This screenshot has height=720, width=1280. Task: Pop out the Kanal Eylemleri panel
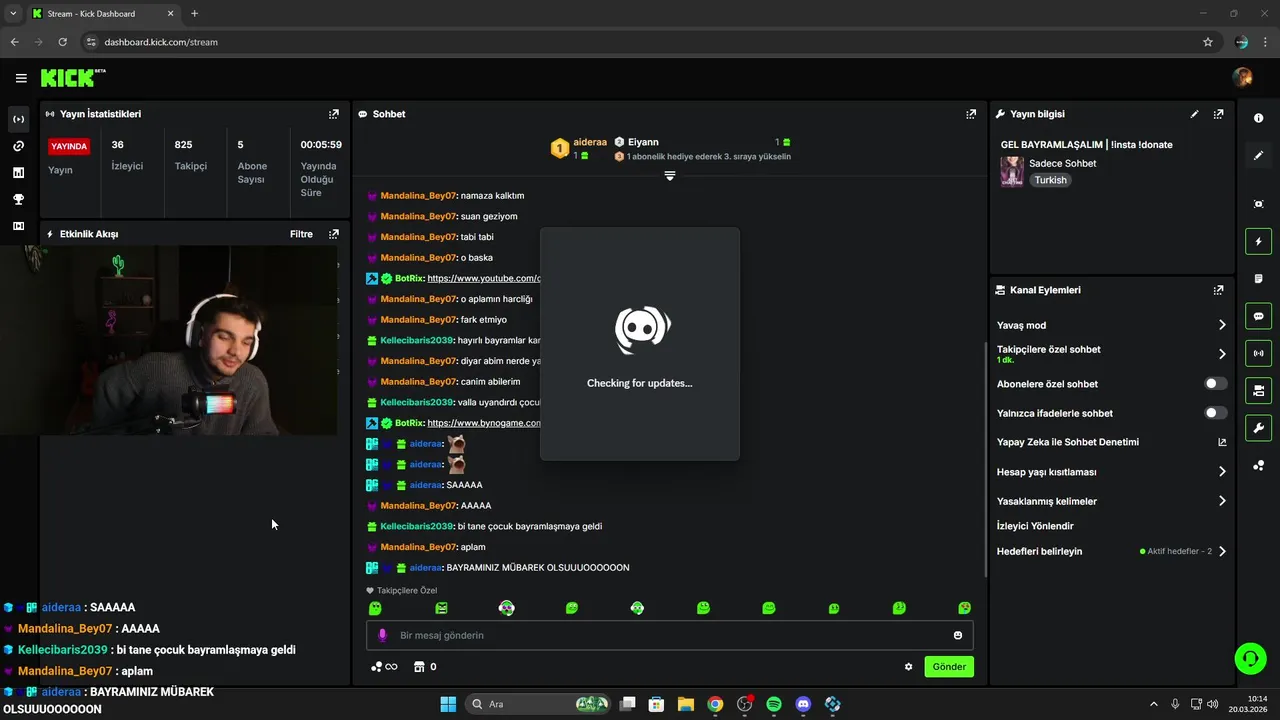[x=1218, y=290]
